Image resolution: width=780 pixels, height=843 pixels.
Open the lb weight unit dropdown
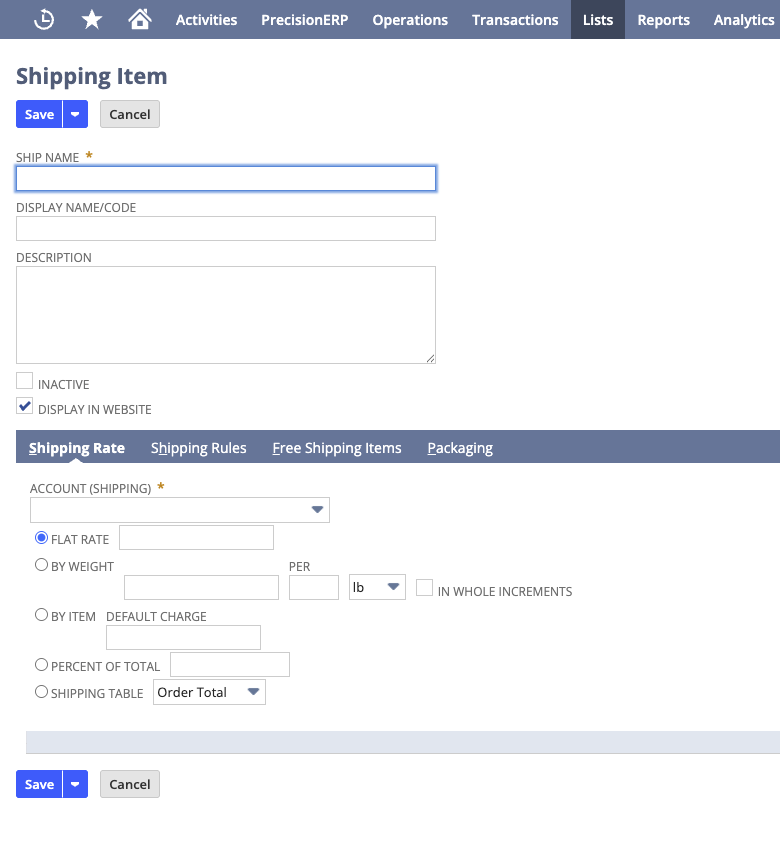point(377,587)
